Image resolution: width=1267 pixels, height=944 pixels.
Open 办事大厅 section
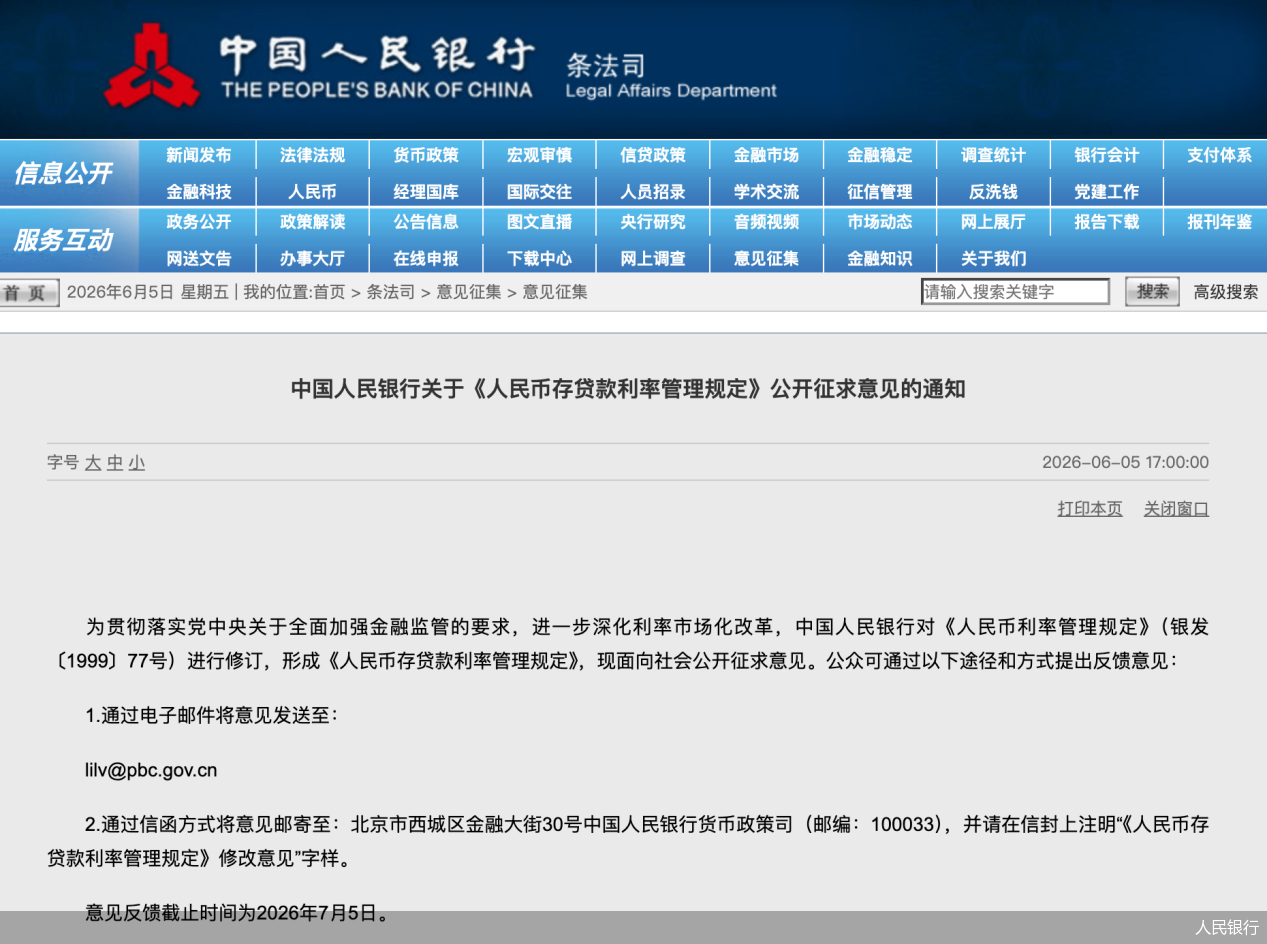click(312, 259)
